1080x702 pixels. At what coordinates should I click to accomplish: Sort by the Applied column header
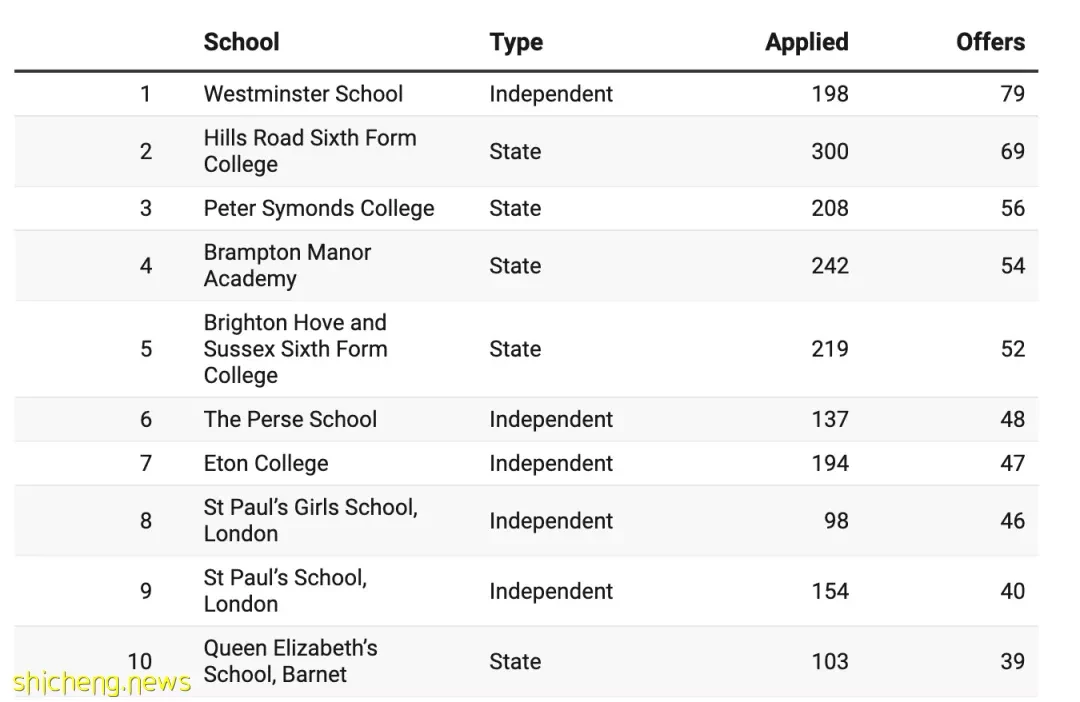[807, 43]
